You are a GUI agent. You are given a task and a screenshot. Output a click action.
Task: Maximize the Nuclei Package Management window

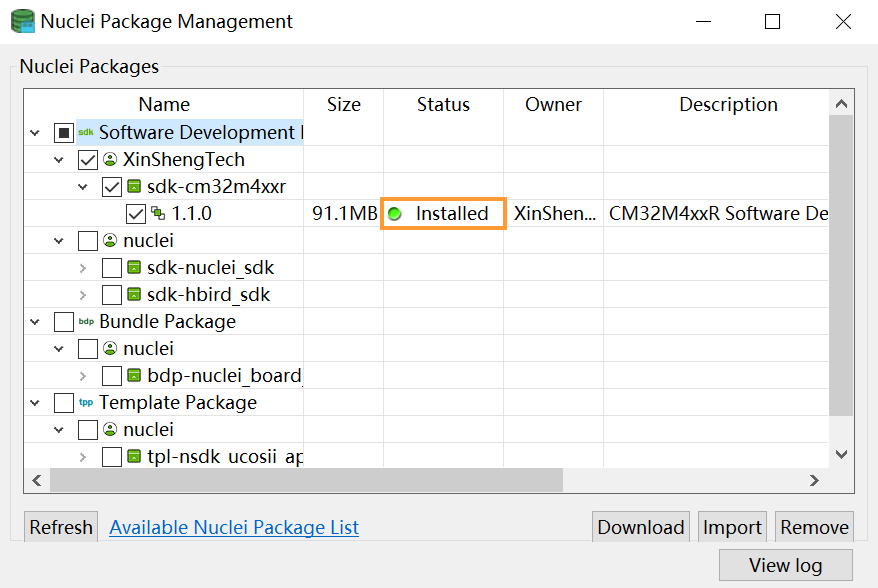click(772, 22)
